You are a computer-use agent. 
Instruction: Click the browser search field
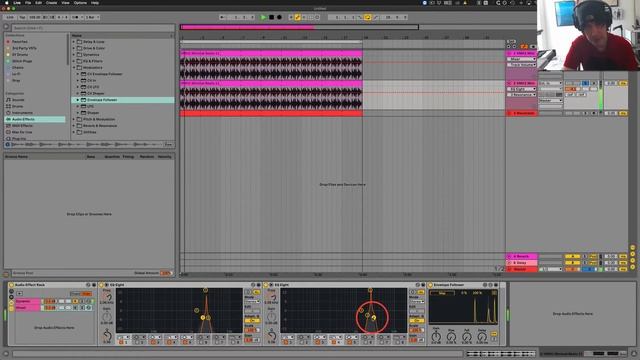pyautogui.click(x=93, y=28)
